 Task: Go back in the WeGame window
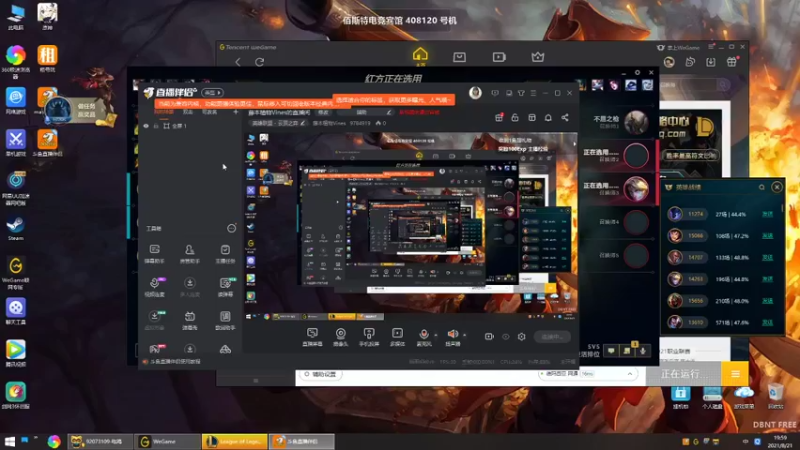[x=238, y=62]
